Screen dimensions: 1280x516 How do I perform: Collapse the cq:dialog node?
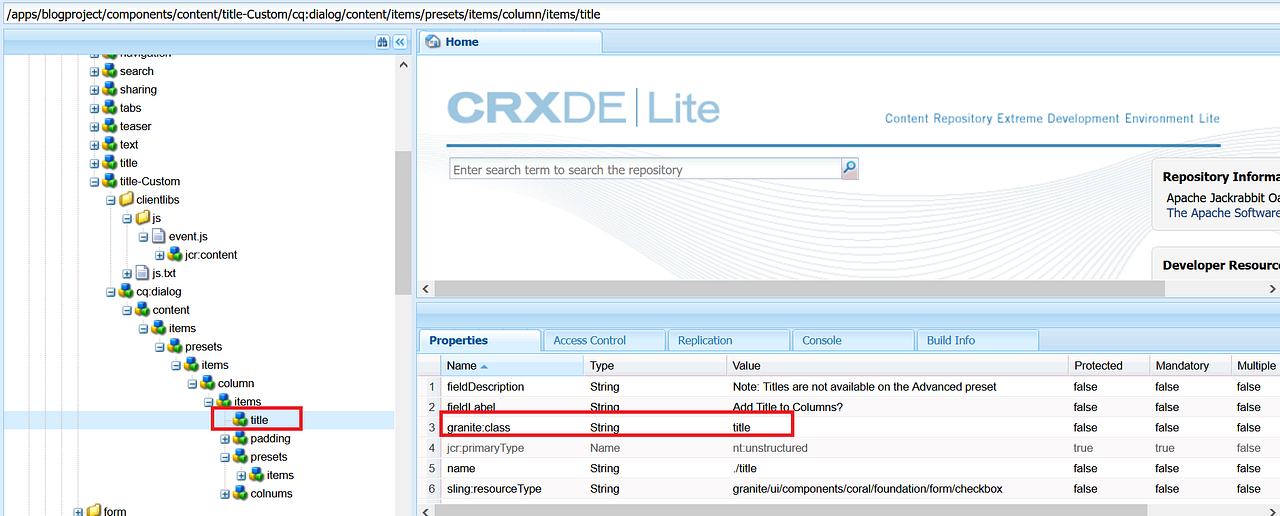pos(111,291)
